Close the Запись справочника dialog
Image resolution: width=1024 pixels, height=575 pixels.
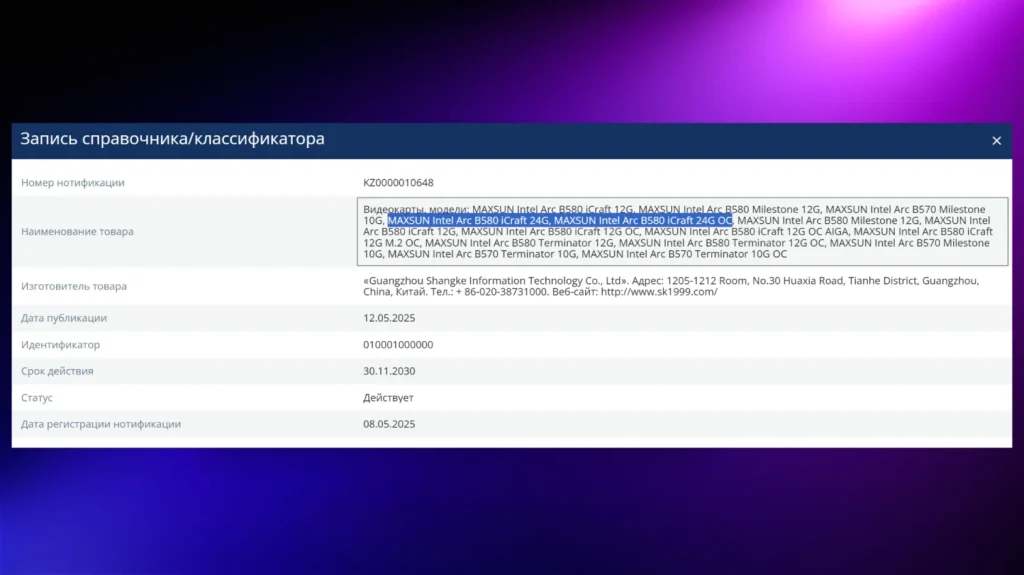click(996, 140)
